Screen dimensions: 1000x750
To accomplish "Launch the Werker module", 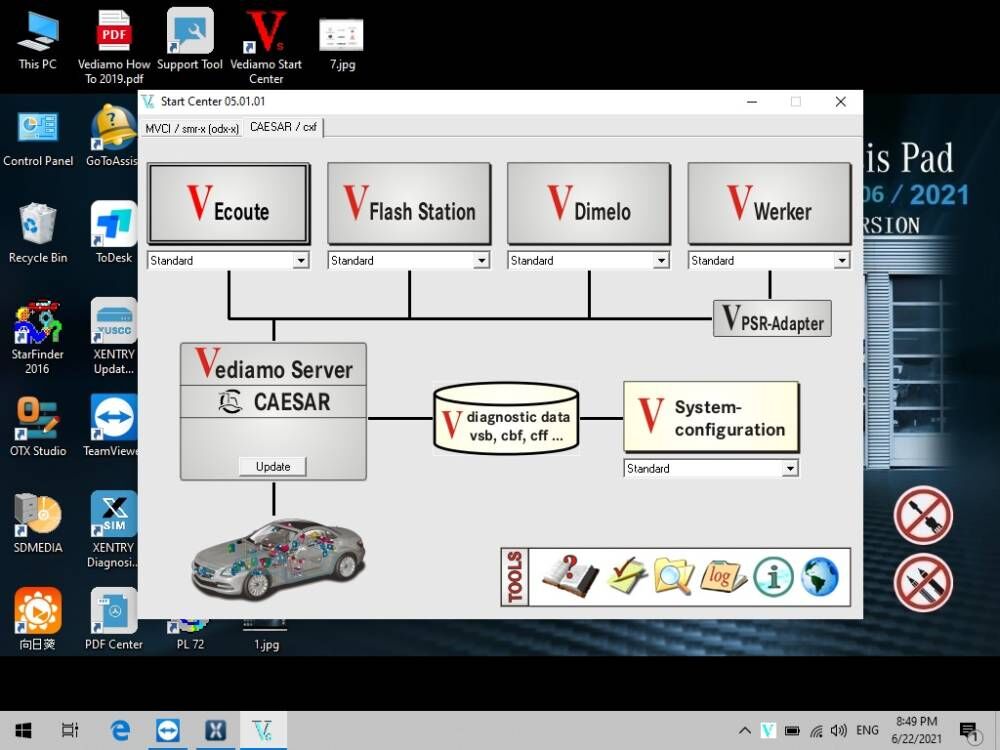I will coord(769,203).
